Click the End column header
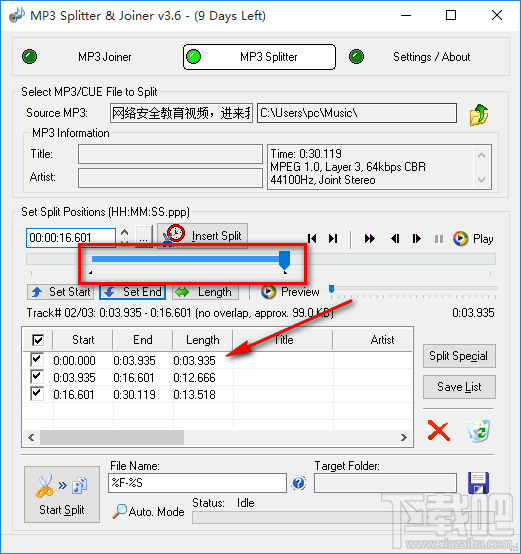This screenshot has width=521, height=554. click(x=143, y=340)
